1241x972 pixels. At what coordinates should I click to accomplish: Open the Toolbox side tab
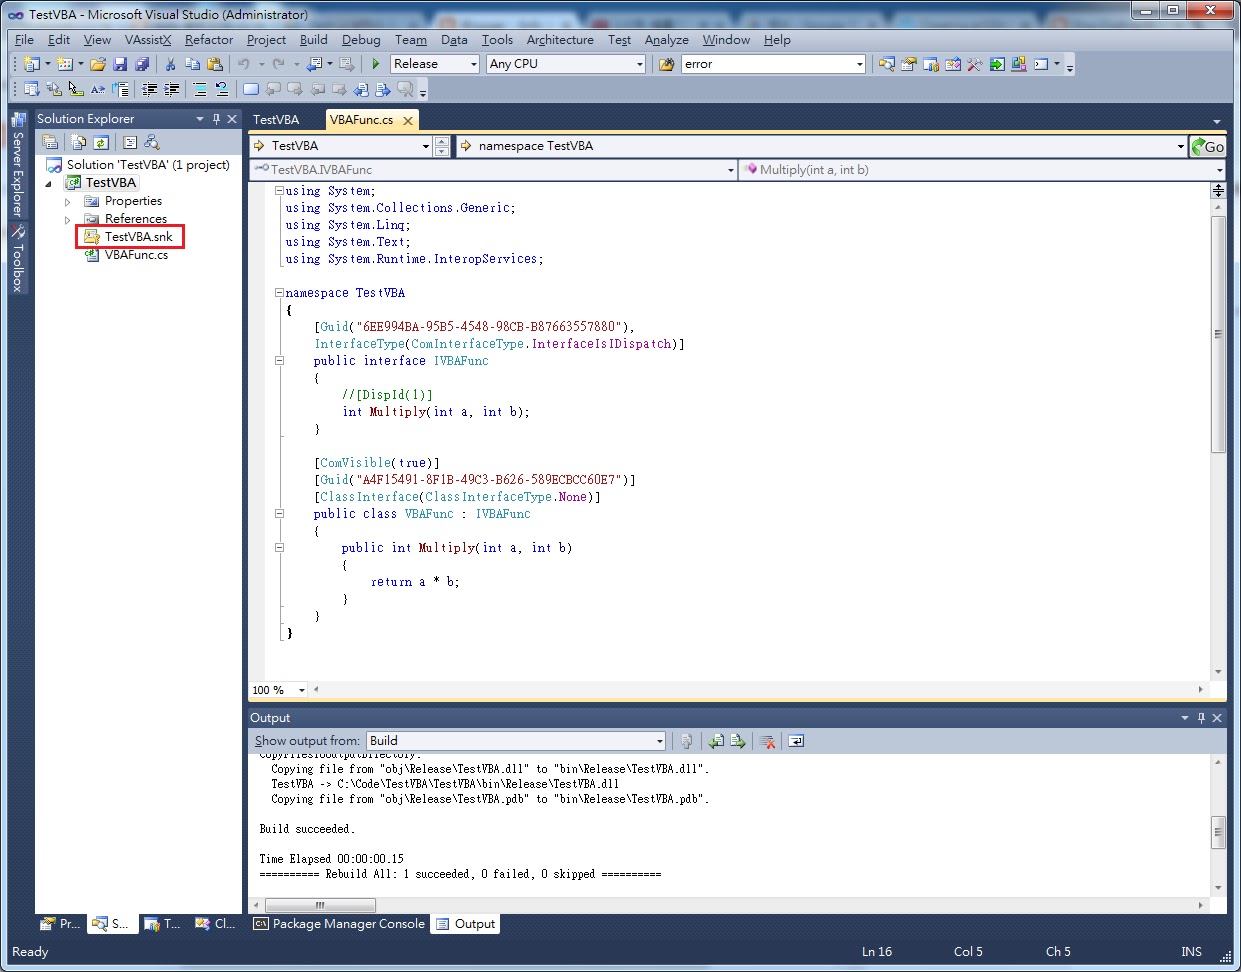point(18,259)
